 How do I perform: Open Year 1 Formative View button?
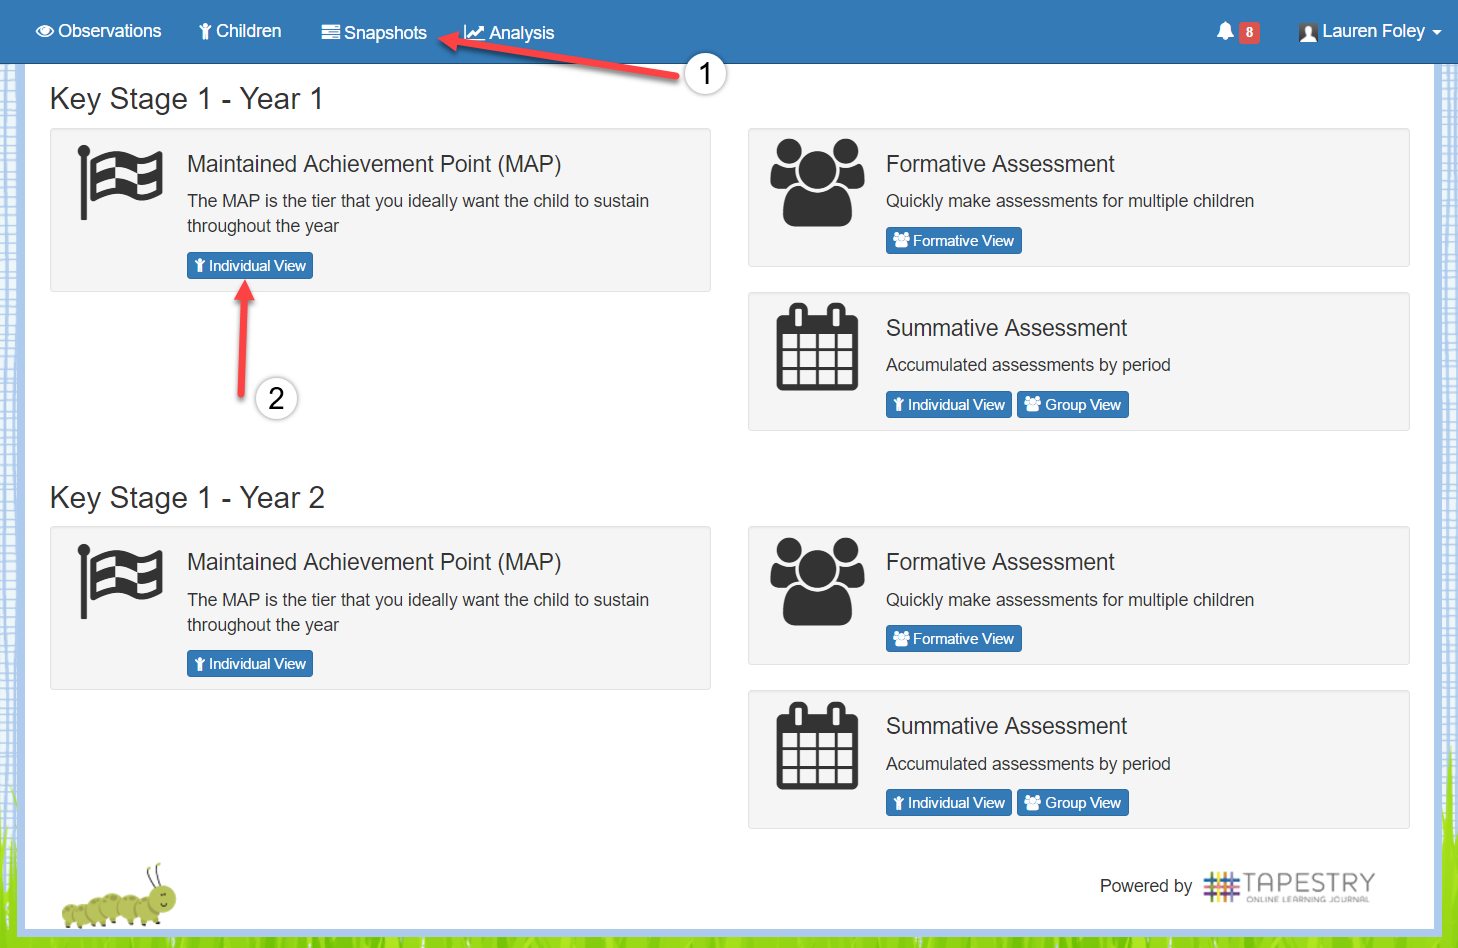(954, 240)
